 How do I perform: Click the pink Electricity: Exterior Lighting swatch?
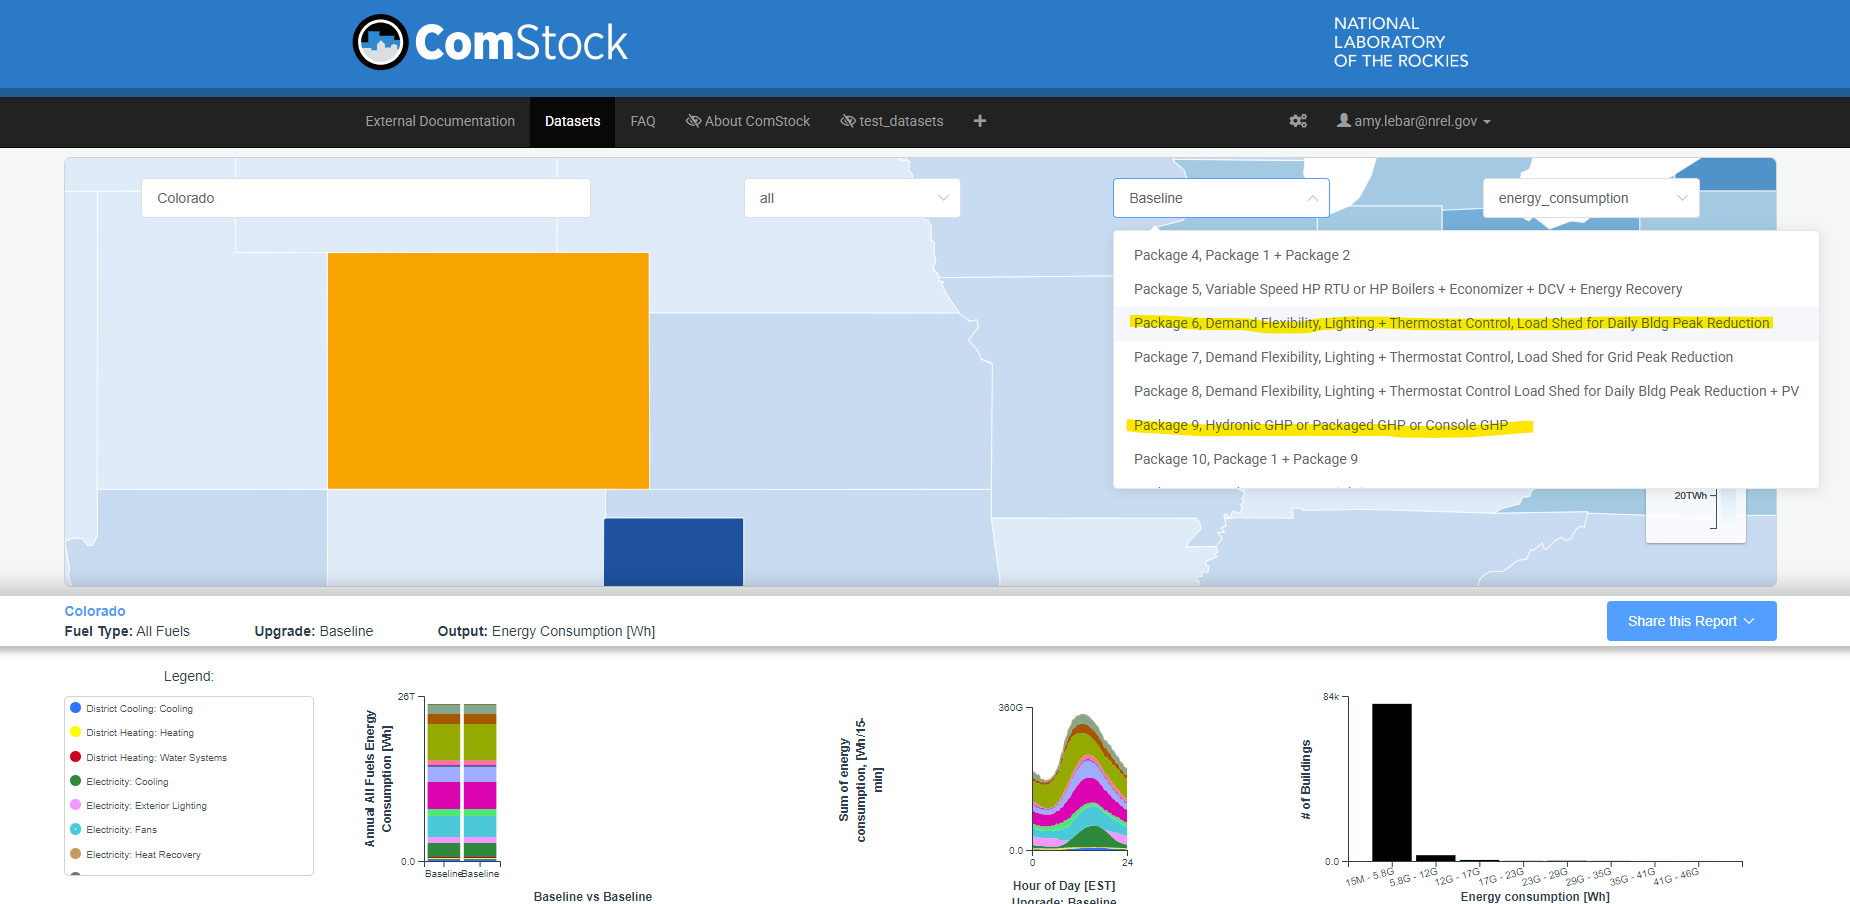pos(76,805)
